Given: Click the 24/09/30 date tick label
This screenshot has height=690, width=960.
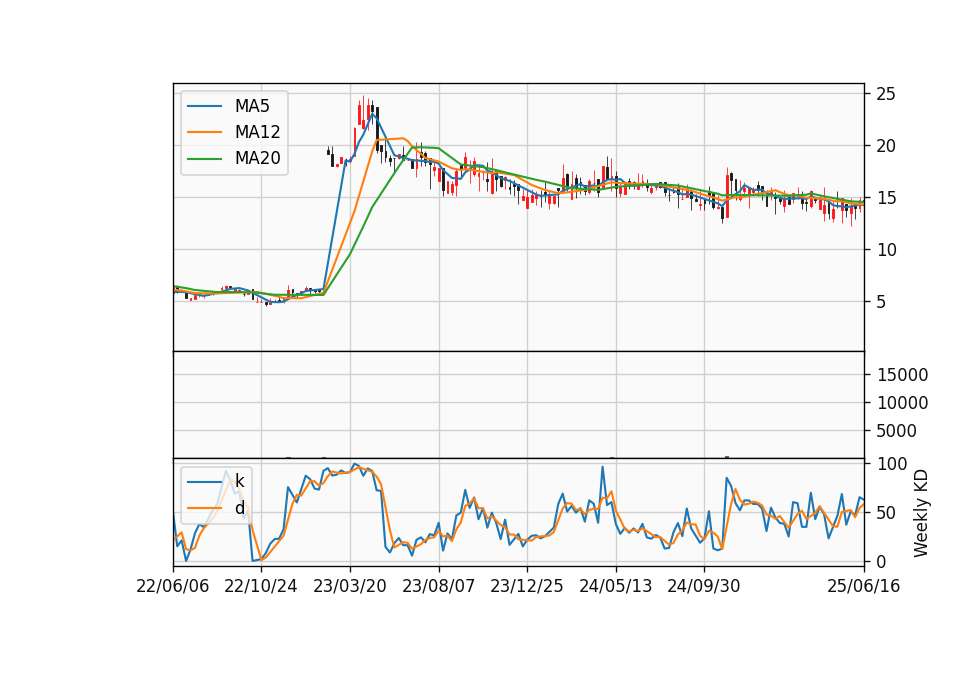Looking at the screenshot, I should pos(703,586).
